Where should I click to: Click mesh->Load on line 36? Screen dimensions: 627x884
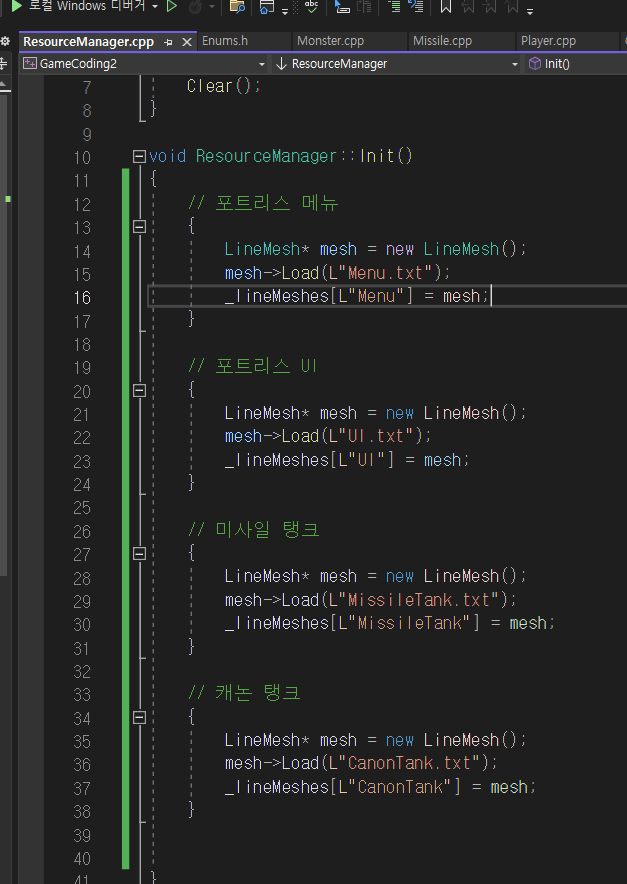272,763
